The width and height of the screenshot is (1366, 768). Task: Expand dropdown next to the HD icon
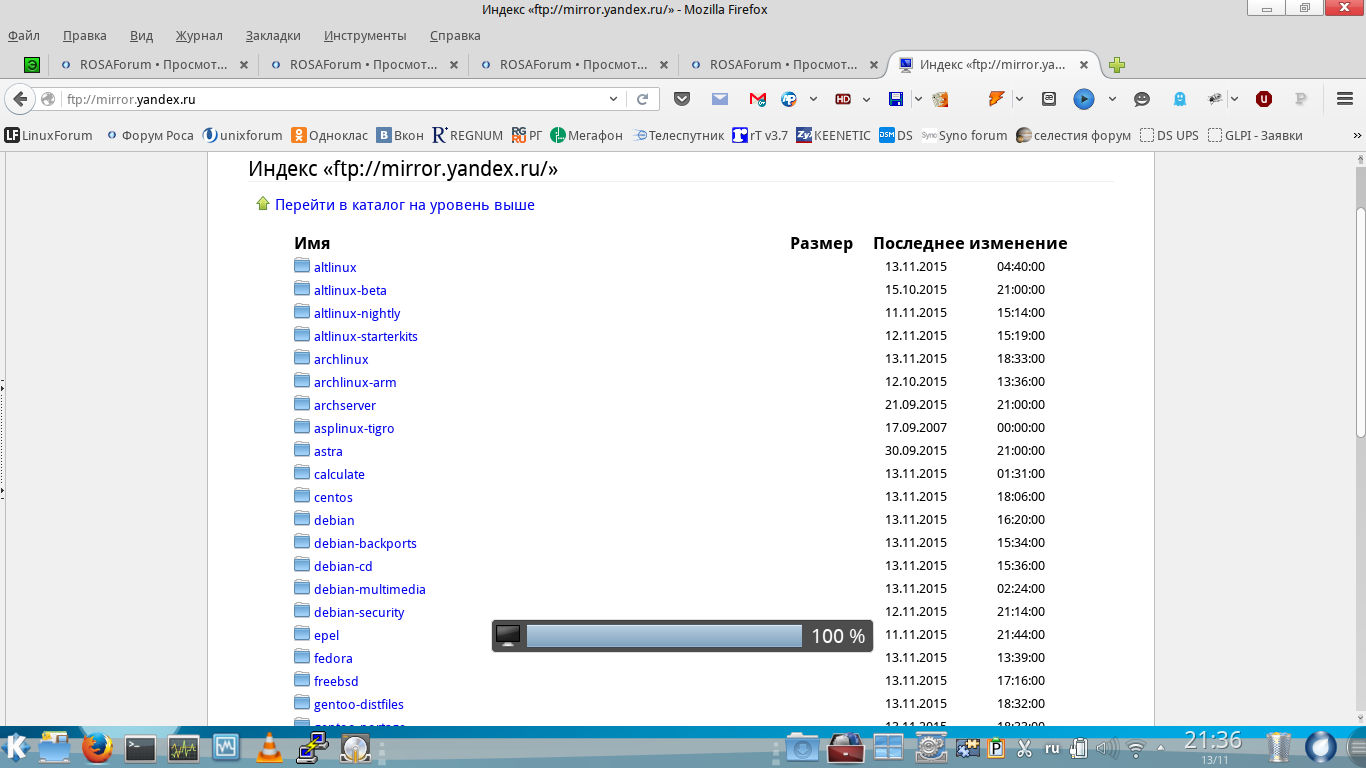[866, 99]
